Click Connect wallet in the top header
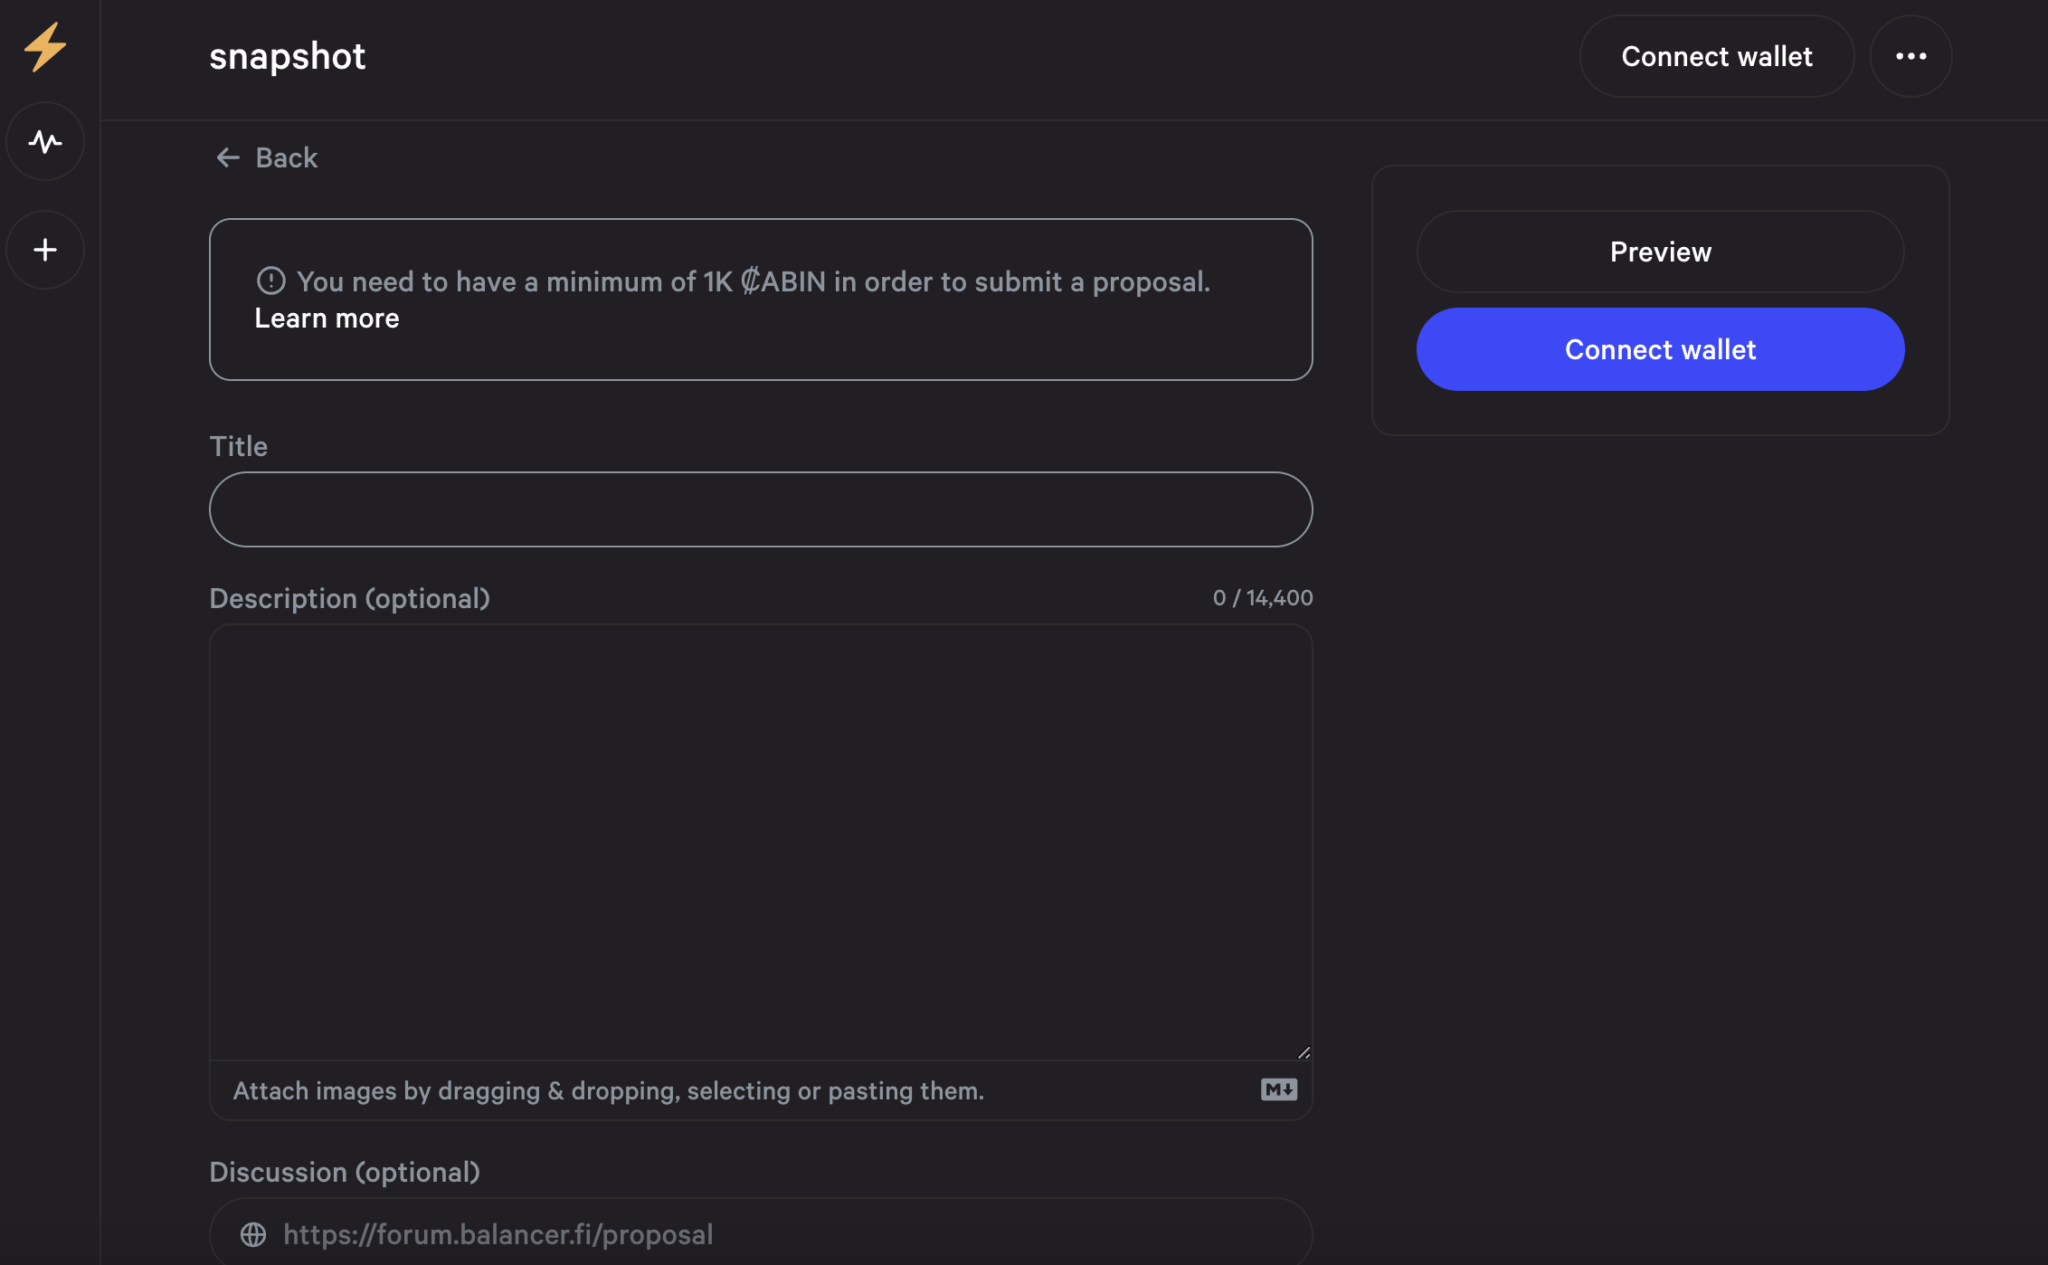 (1716, 56)
